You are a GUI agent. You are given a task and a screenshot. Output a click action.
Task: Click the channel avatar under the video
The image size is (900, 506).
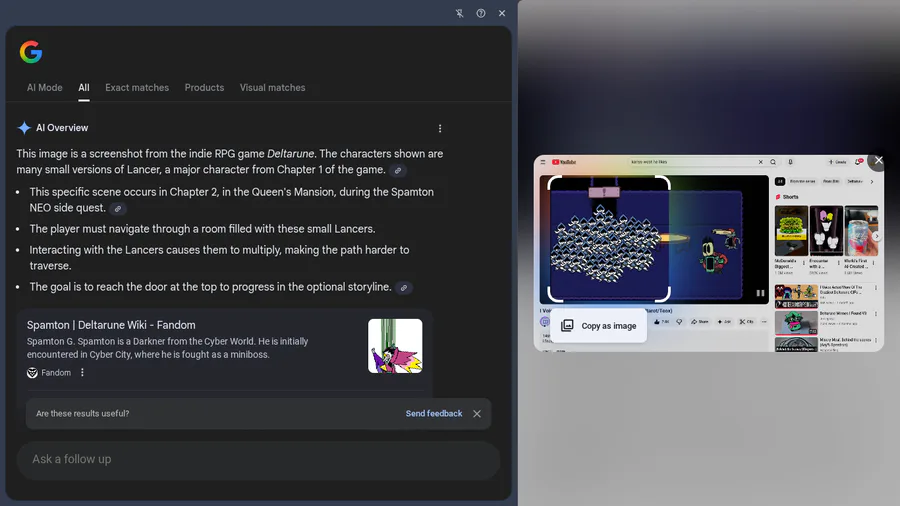tap(545, 322)
